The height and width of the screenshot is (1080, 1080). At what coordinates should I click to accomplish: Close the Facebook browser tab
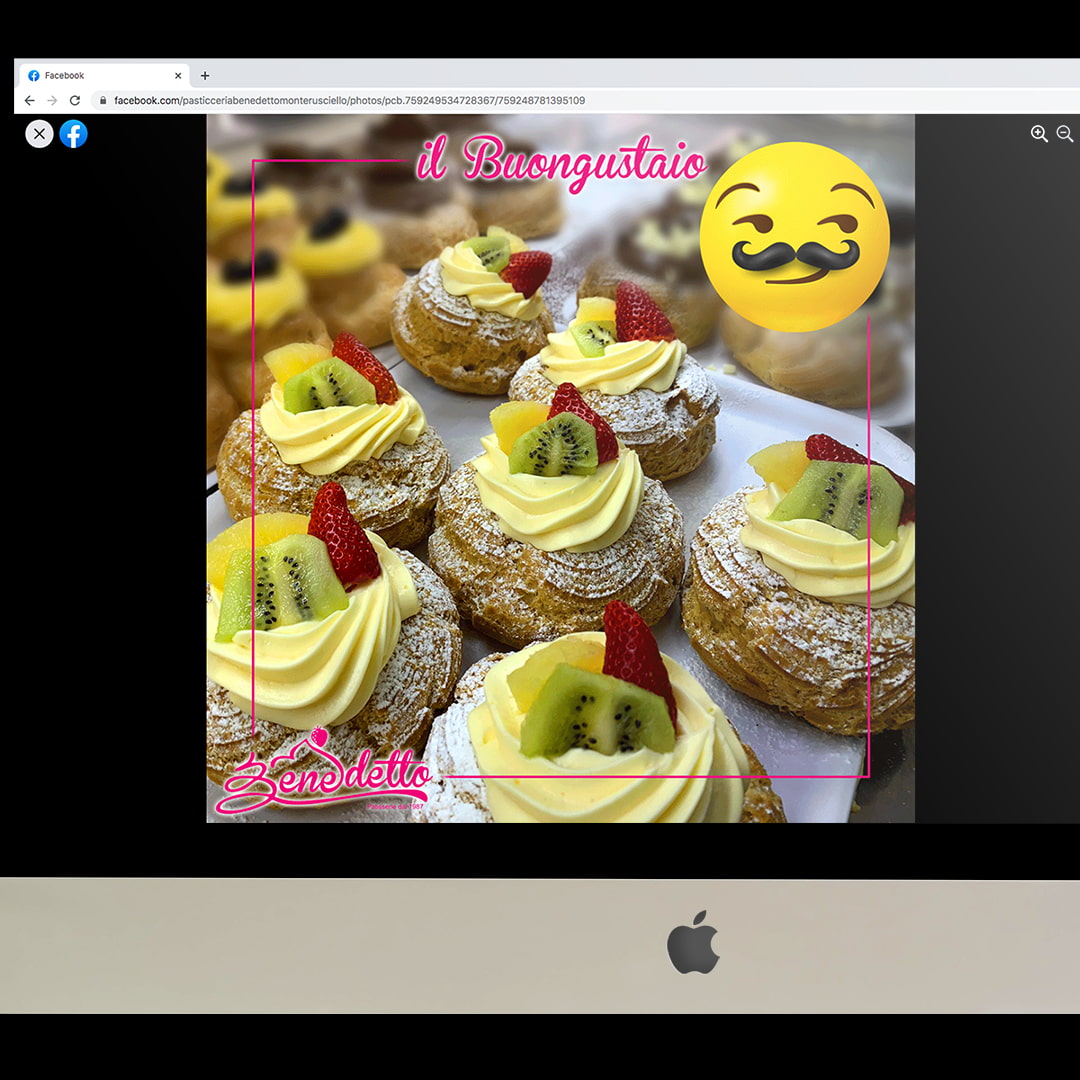[x=178, y=76]
